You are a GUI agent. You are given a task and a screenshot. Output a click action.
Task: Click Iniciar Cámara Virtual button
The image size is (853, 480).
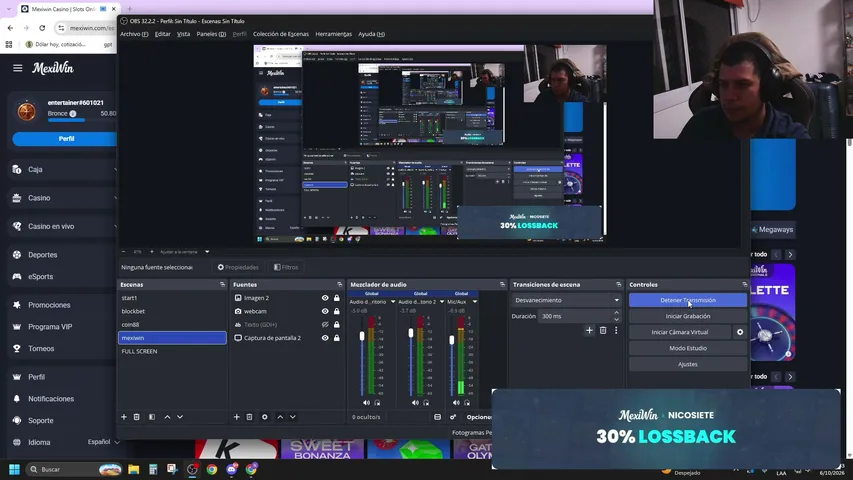[680, 332]
